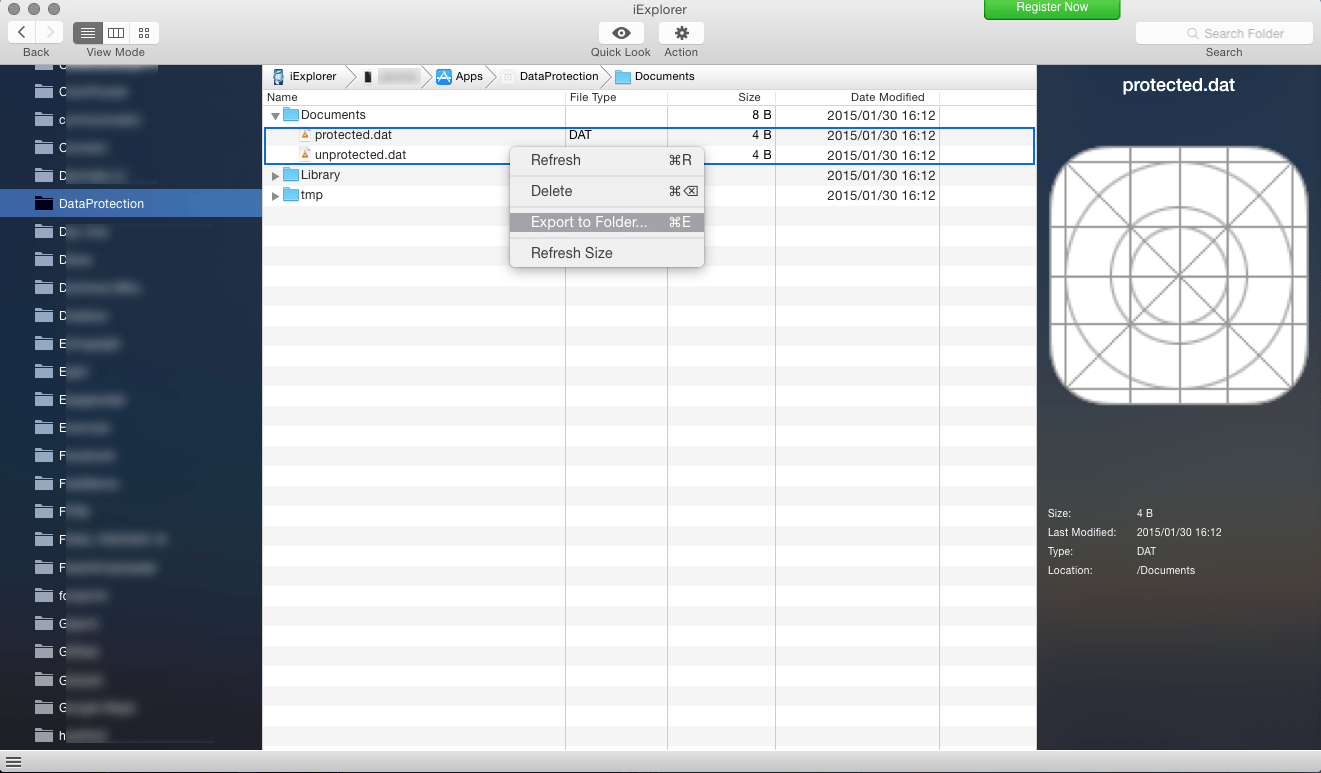The width and height of the screenshot is (1321, 773).
Task: Go forward with the right arrow button
Action: (50, 33)
